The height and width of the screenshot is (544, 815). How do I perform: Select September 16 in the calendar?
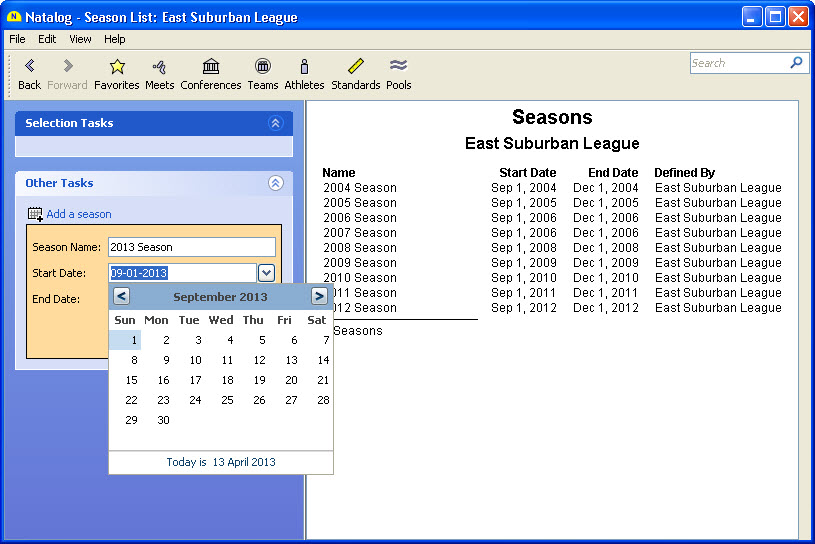click(163, 380)
